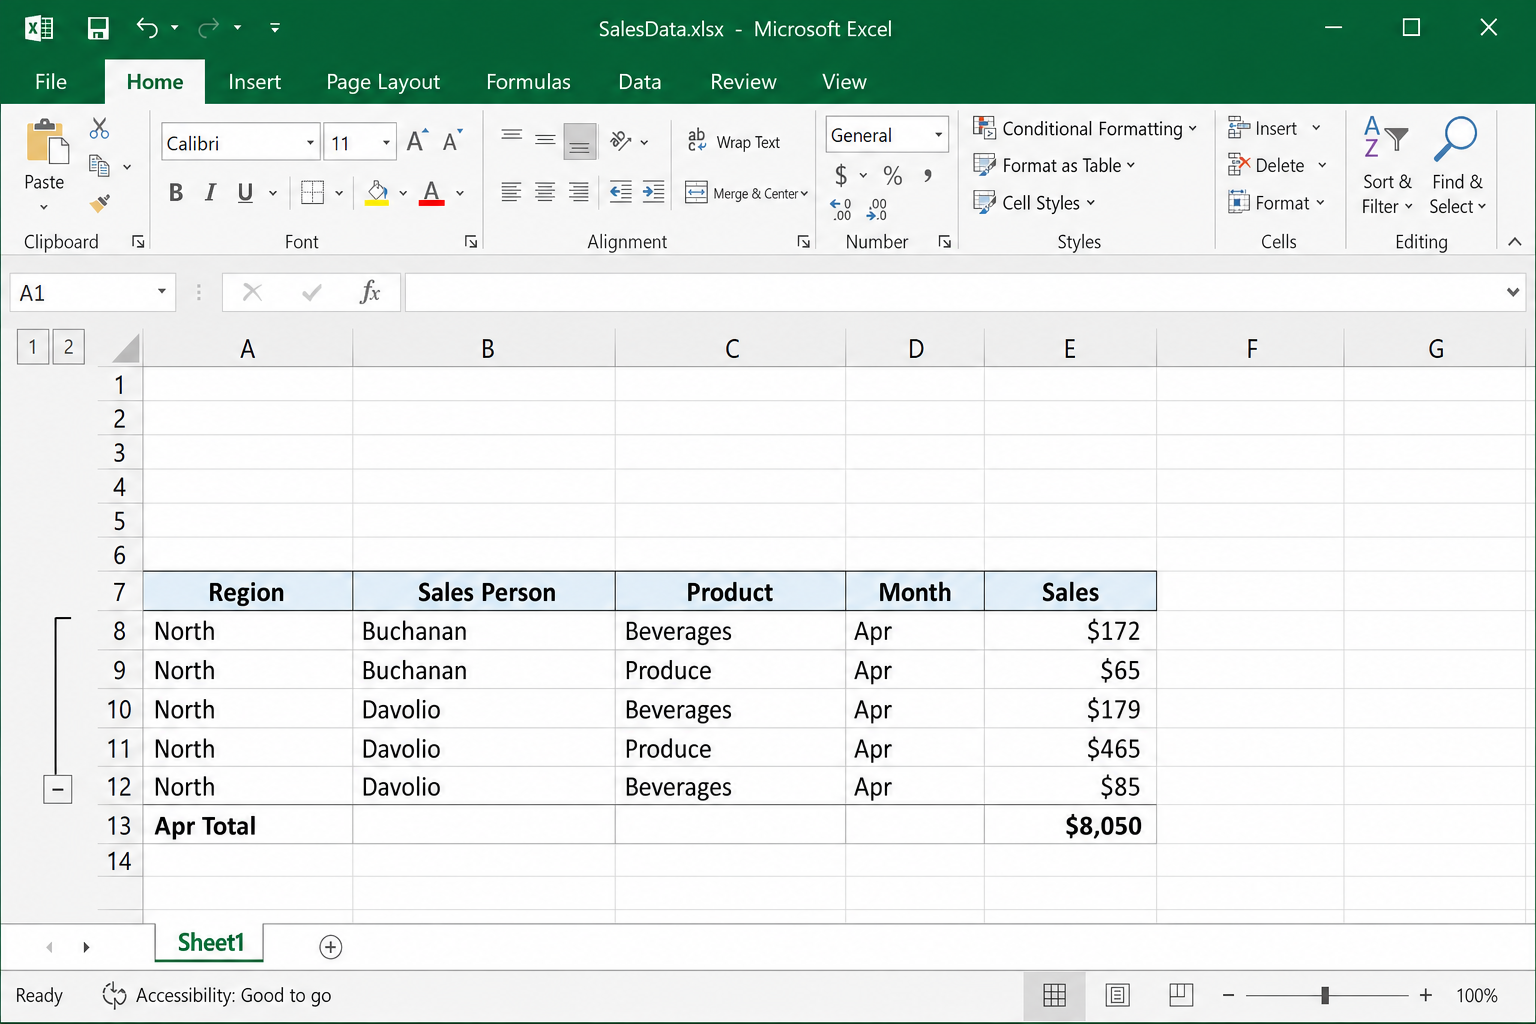Expand the formula bar chevron

(x=1513, y=292)
